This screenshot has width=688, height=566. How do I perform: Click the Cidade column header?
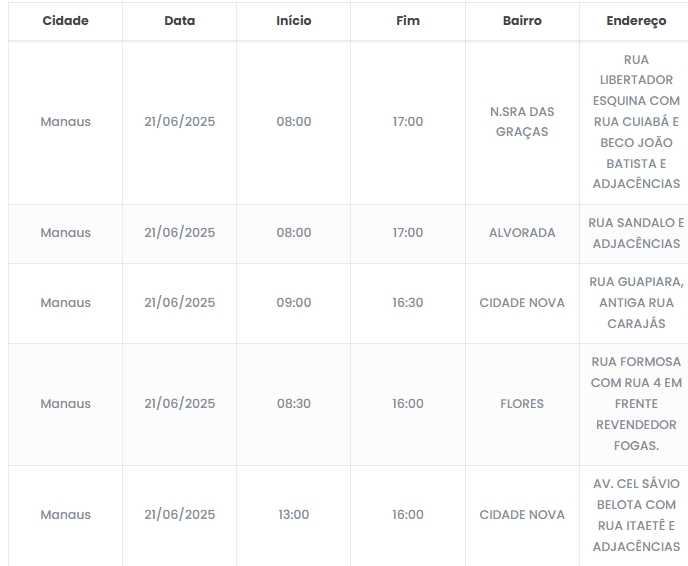(x=65, y=21)
